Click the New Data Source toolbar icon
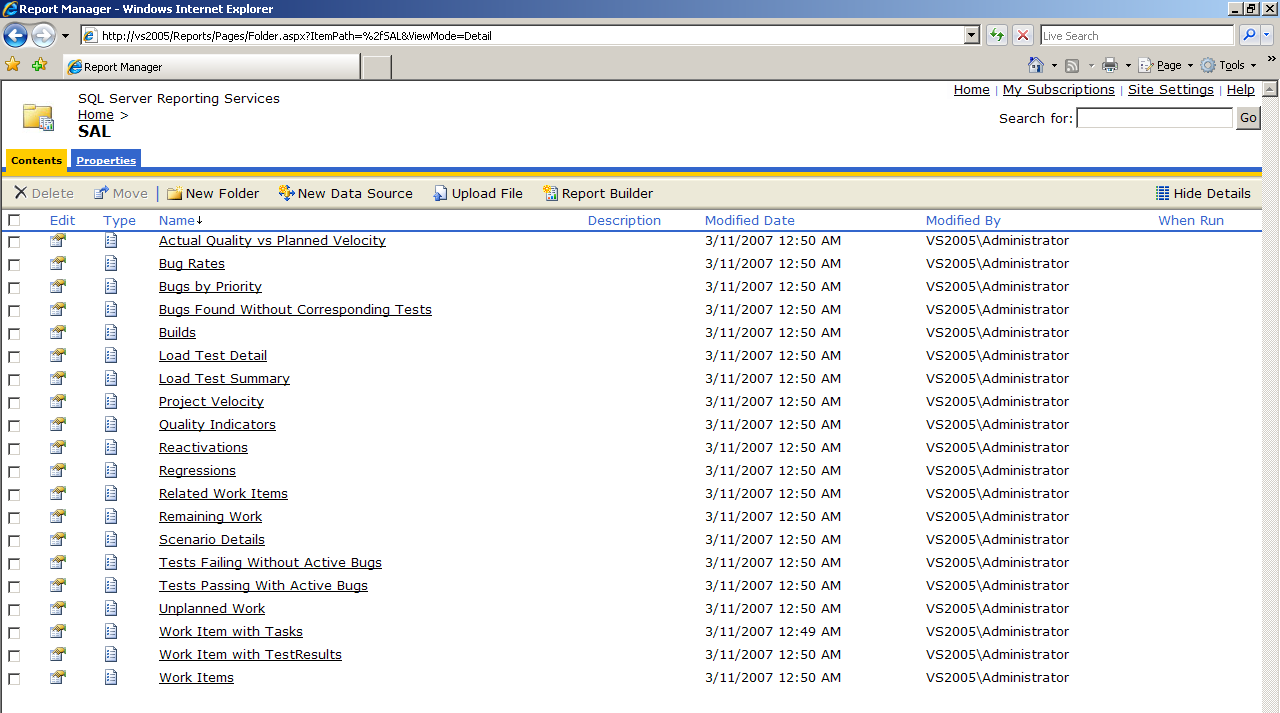Viewport: 1280px width, 713px height. click(286, 193)
